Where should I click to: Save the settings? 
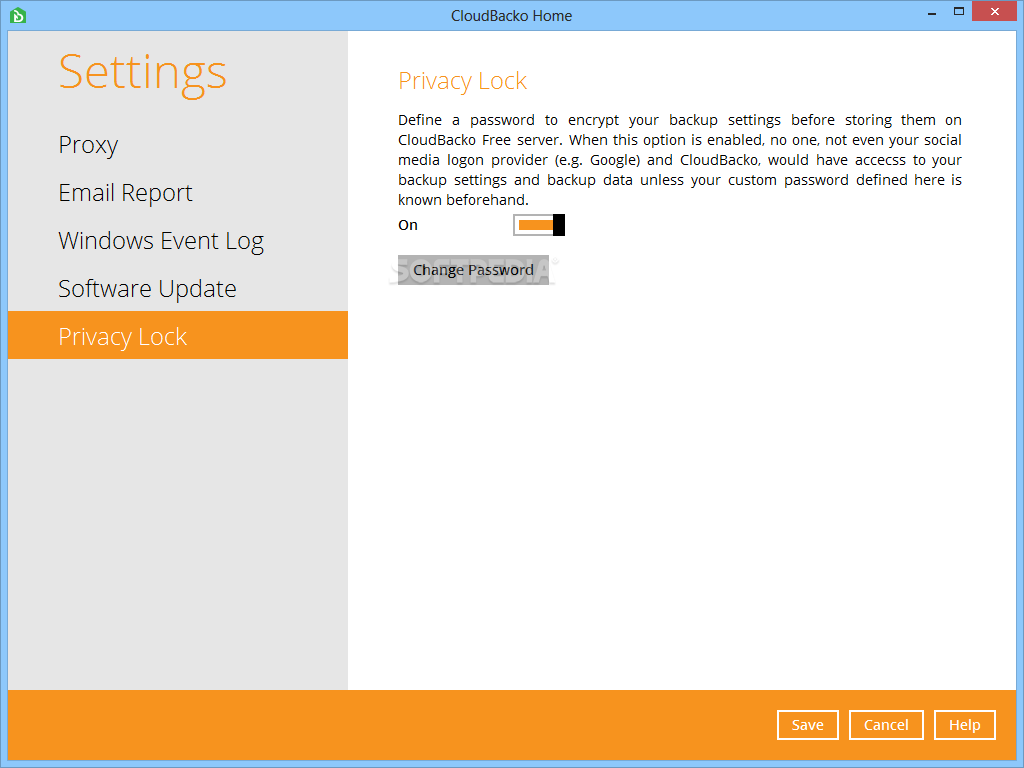coord(808,725)
